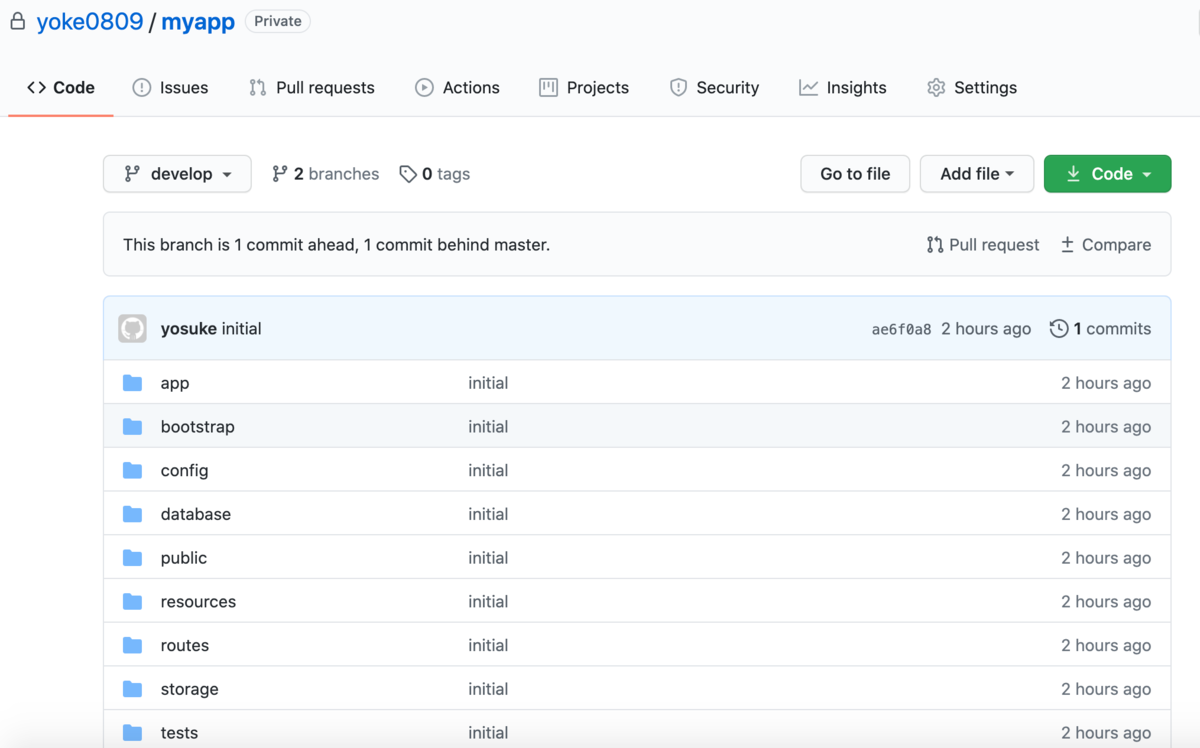Image resolution: width=1200 pixels, height=748 pixels.
Task: Click the private lock icon beside yoke0809
Action: [x=18, y=21]
